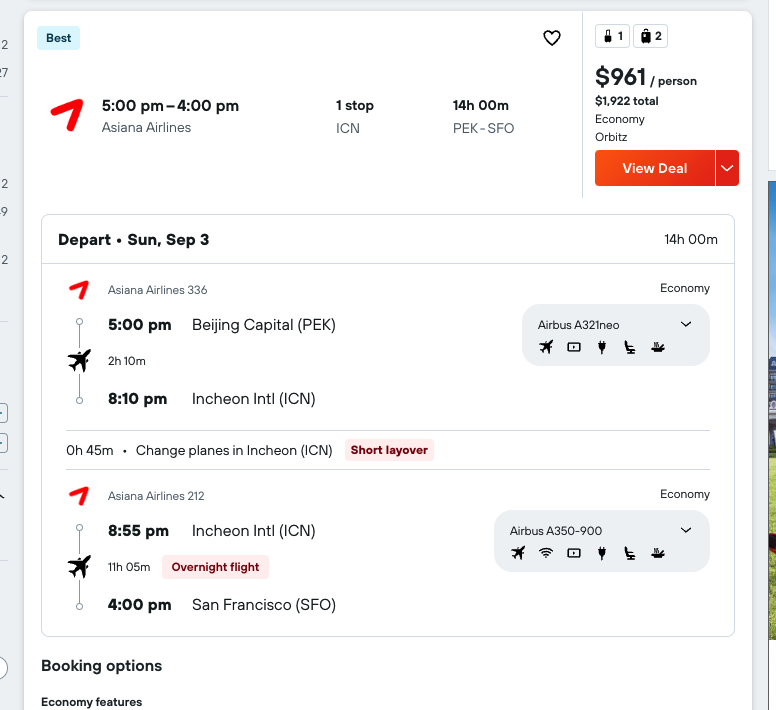Open the View Deal dropdown arrow
This screenshot has width=776, height=710.
[x=727, y=168]
